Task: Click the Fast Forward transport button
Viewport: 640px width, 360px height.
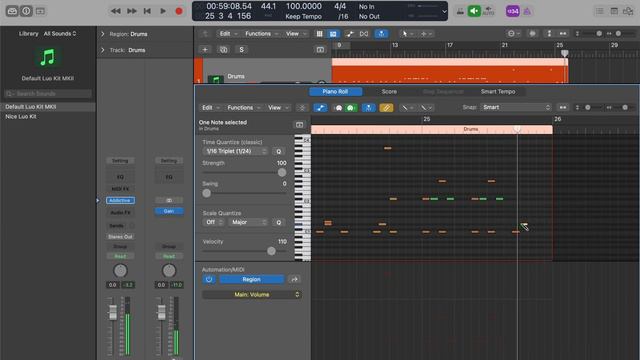Action: (131, 11)
